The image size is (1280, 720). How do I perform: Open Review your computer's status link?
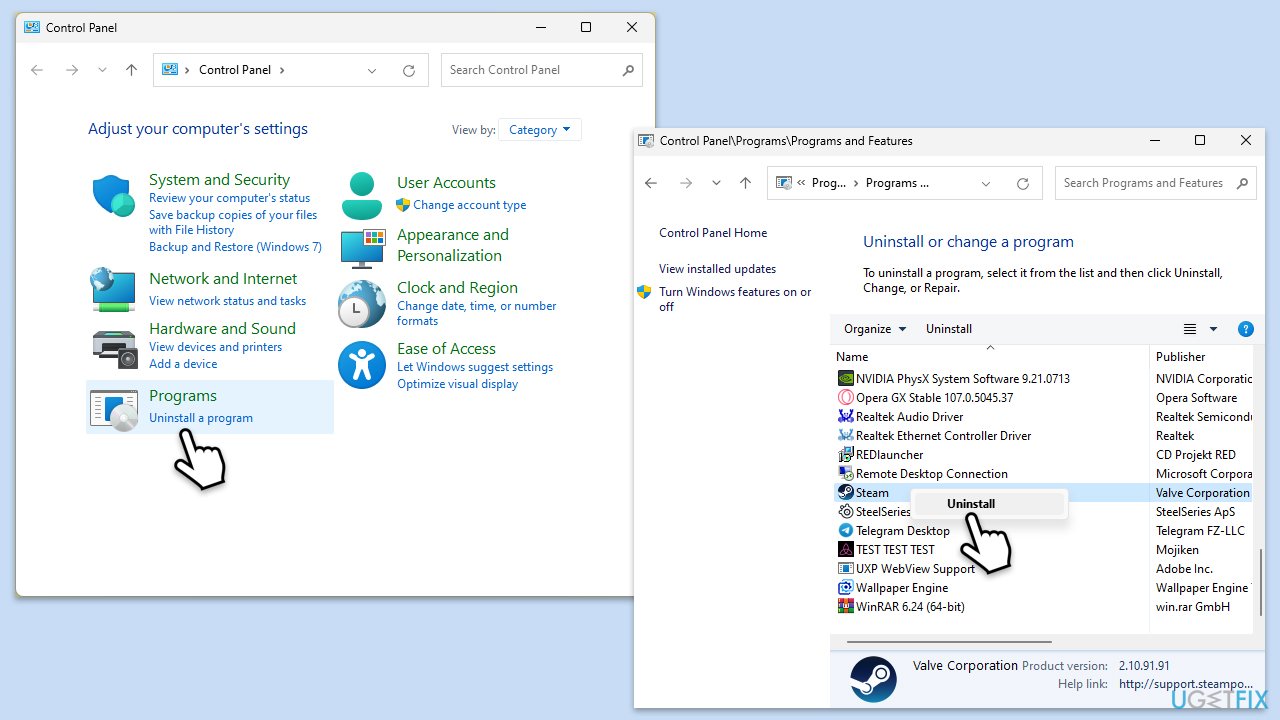coord(230,198)
